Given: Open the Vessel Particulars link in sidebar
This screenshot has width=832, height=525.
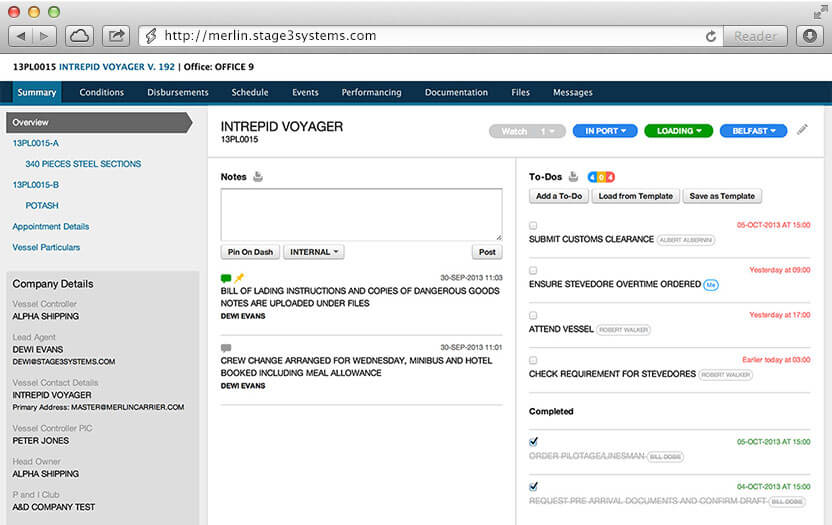Looking at the screenshot, I should (x=46, y=247).
